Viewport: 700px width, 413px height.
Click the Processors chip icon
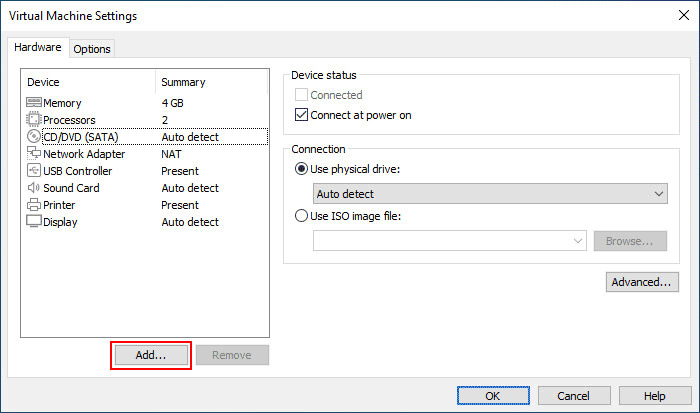[33, 120]
